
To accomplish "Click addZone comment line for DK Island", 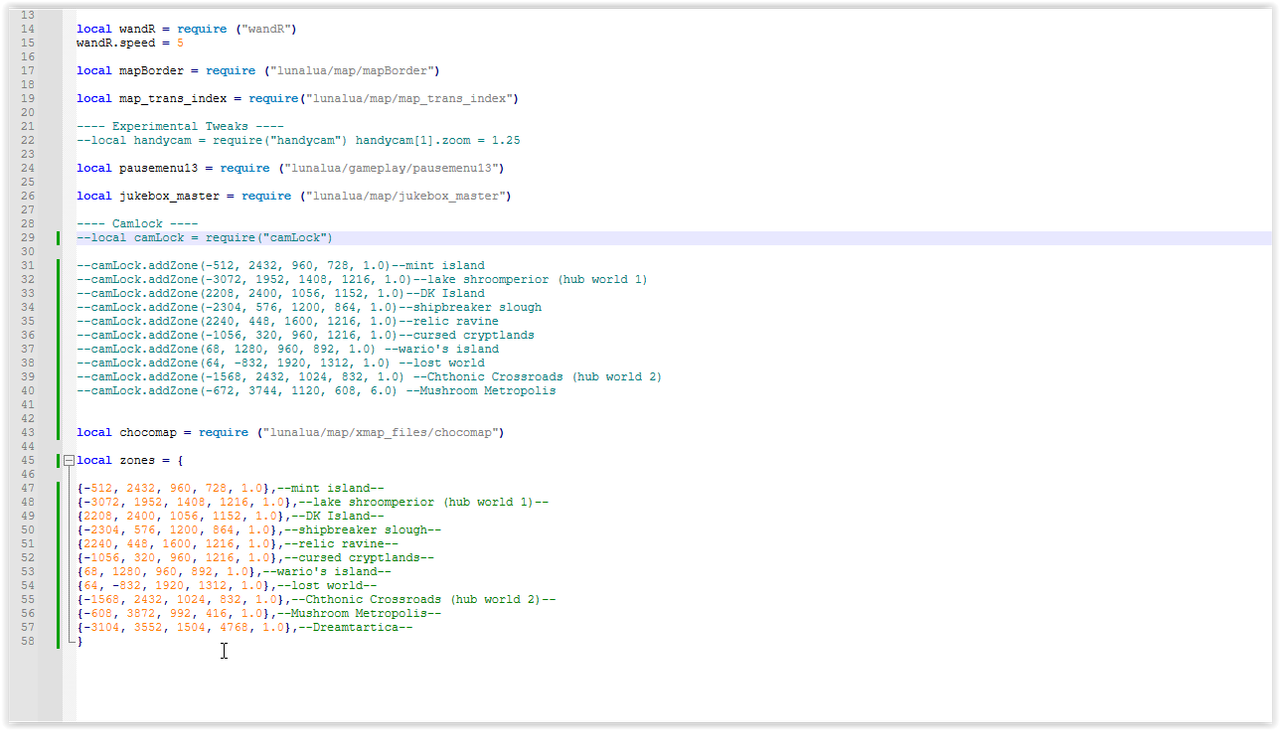I will 280,294.
